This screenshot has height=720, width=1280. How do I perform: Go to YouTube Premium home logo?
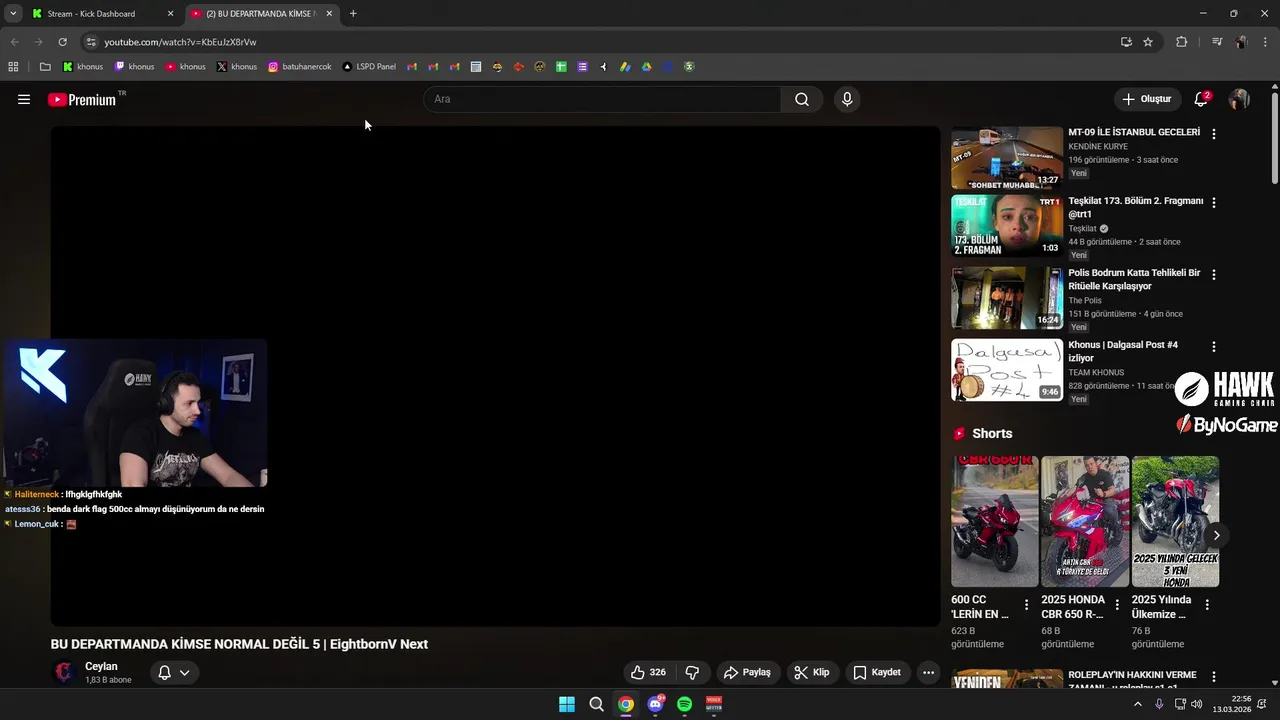pos(82,100)
